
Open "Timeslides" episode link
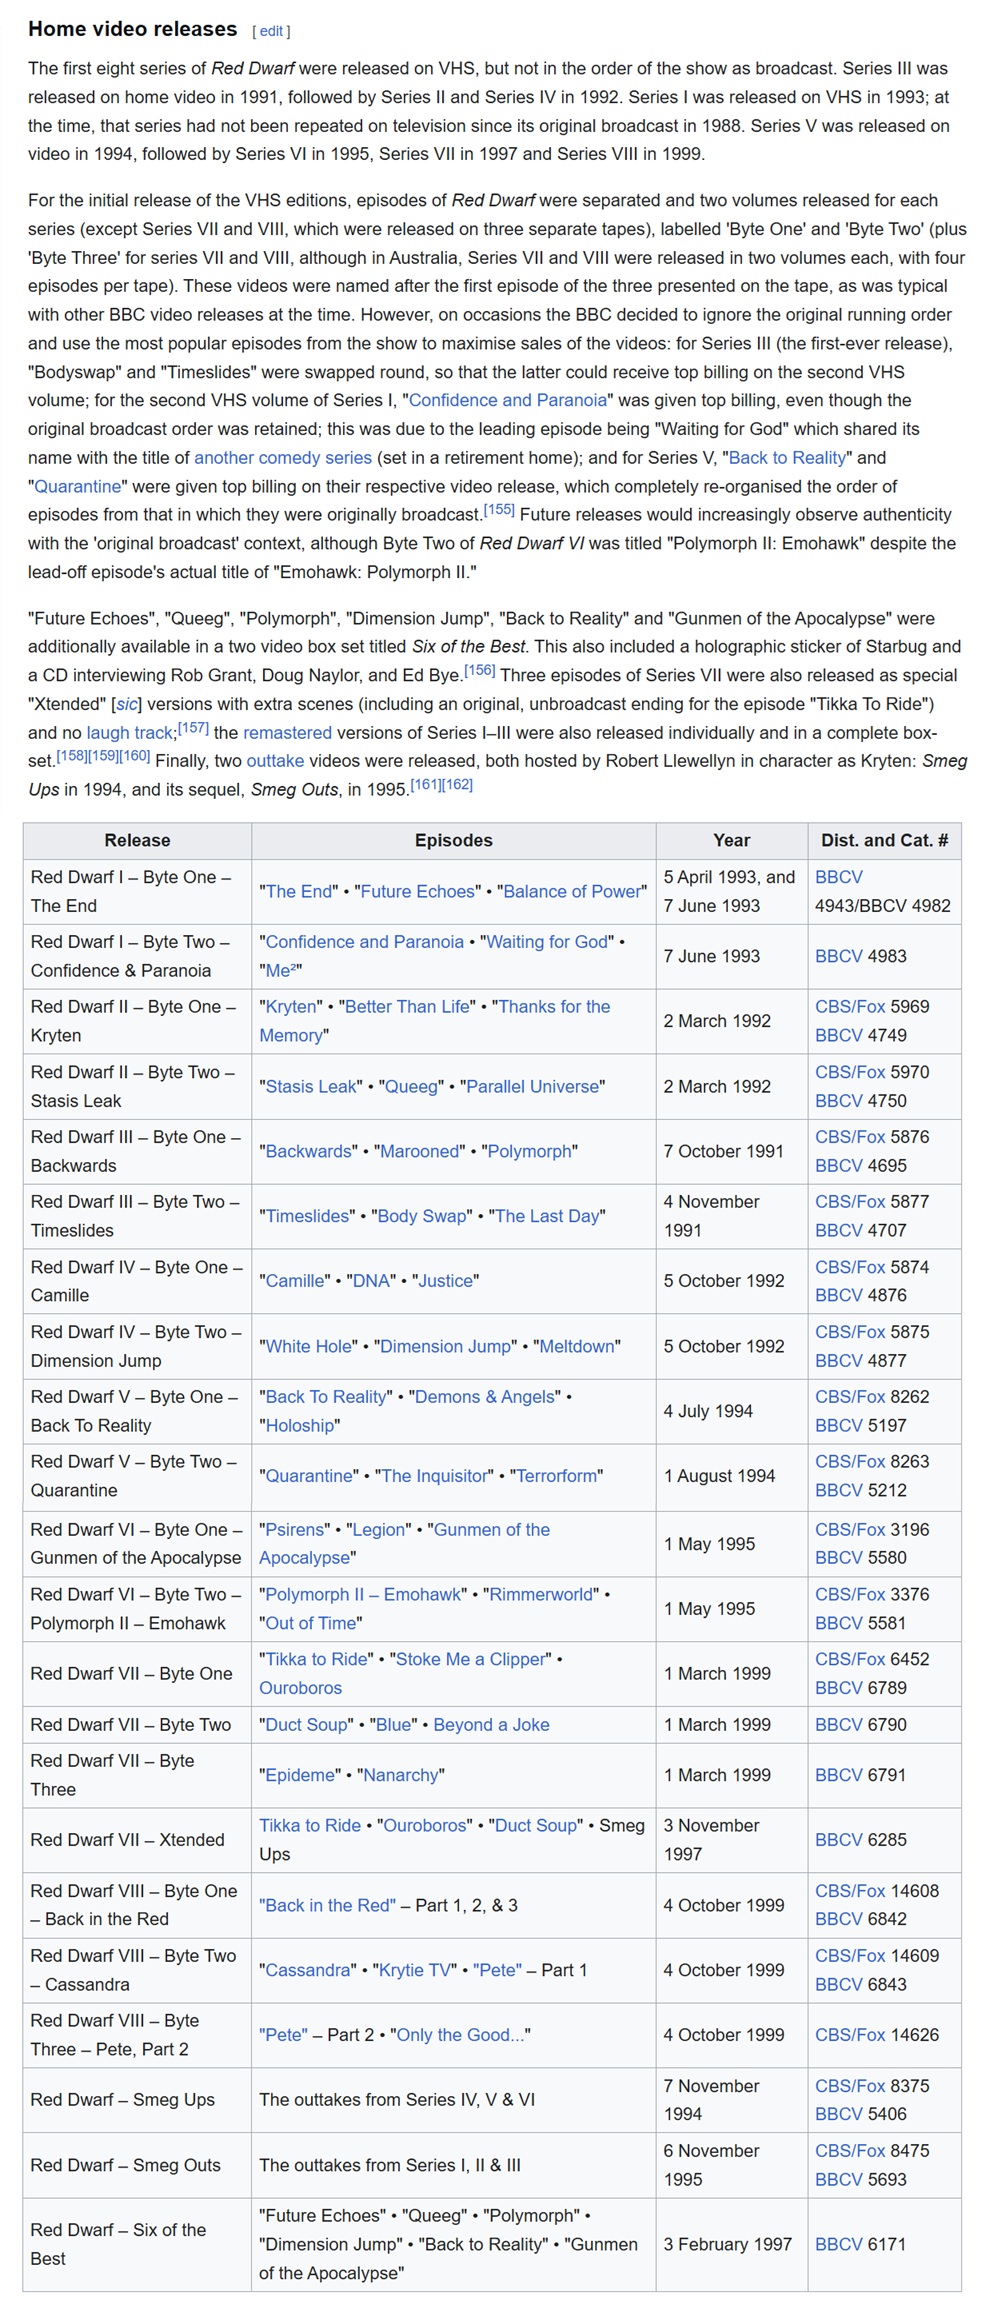[x=308, y=1217]
